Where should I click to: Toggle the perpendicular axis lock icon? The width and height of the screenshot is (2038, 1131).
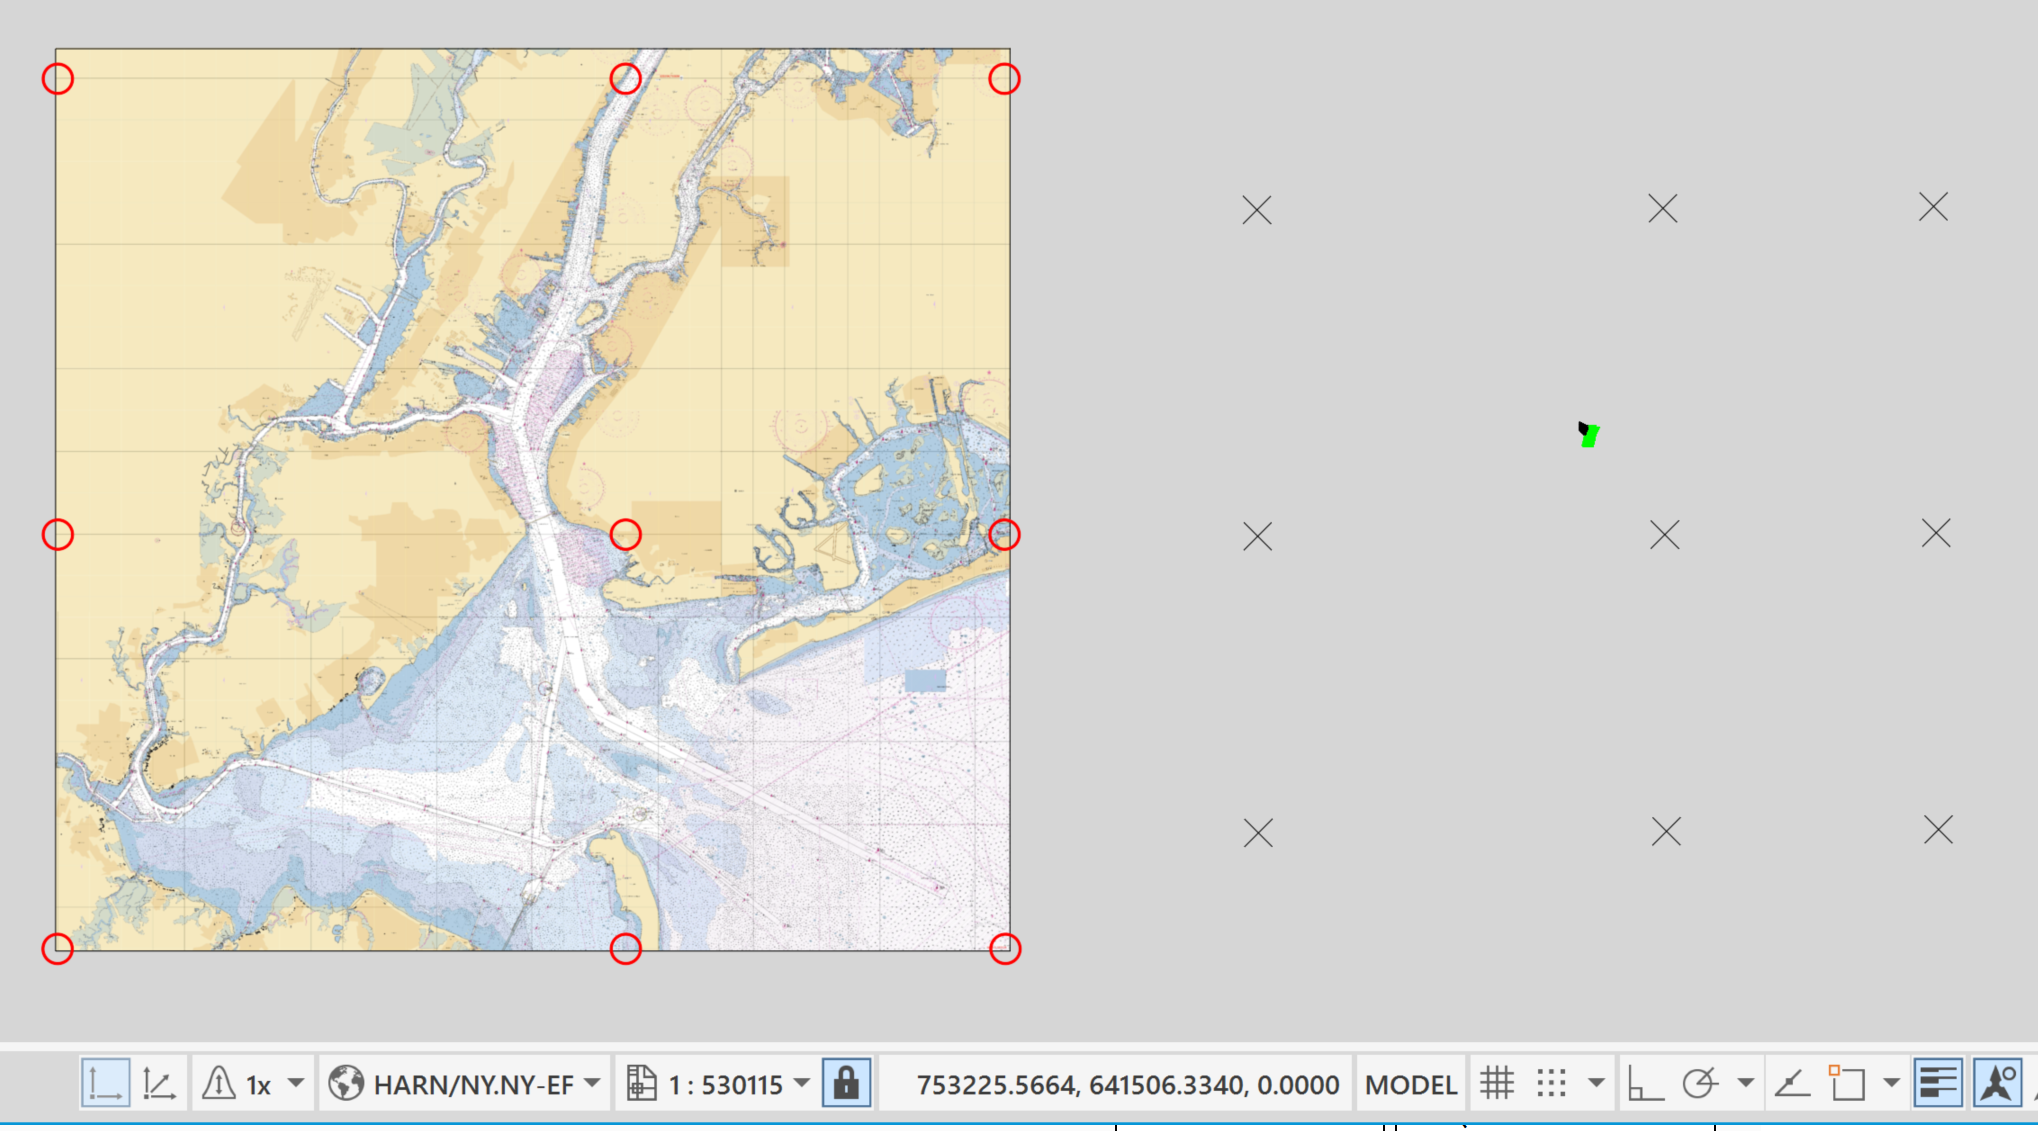[1646, 1081]
